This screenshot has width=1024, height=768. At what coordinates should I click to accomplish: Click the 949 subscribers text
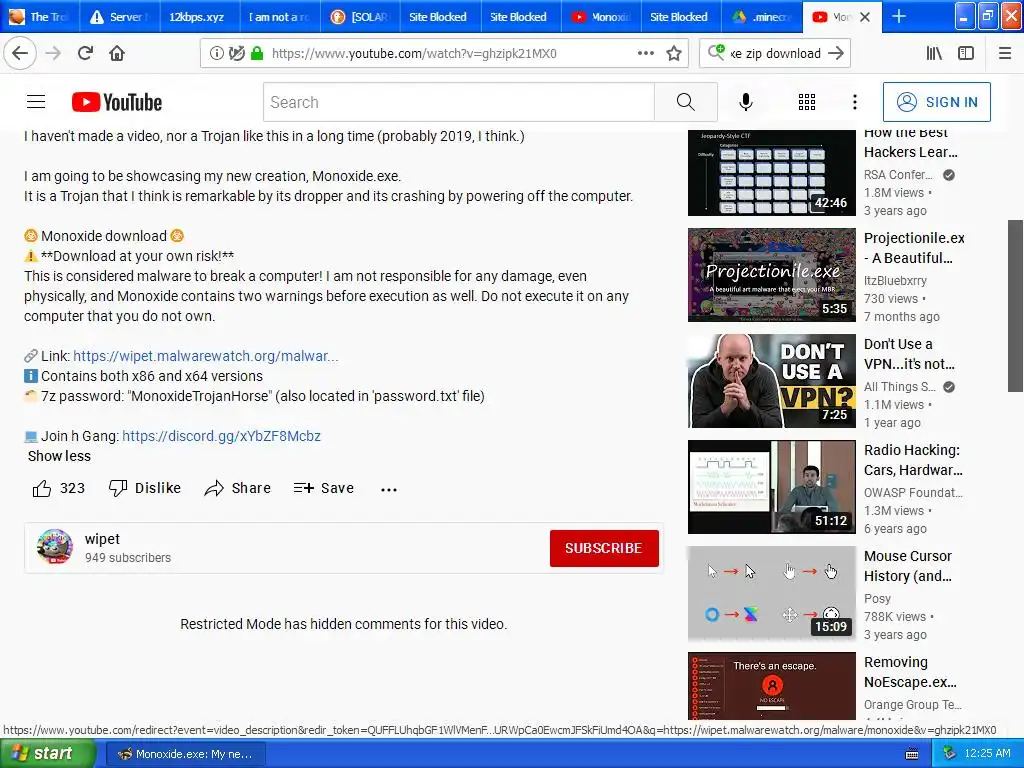pos(128,558)
